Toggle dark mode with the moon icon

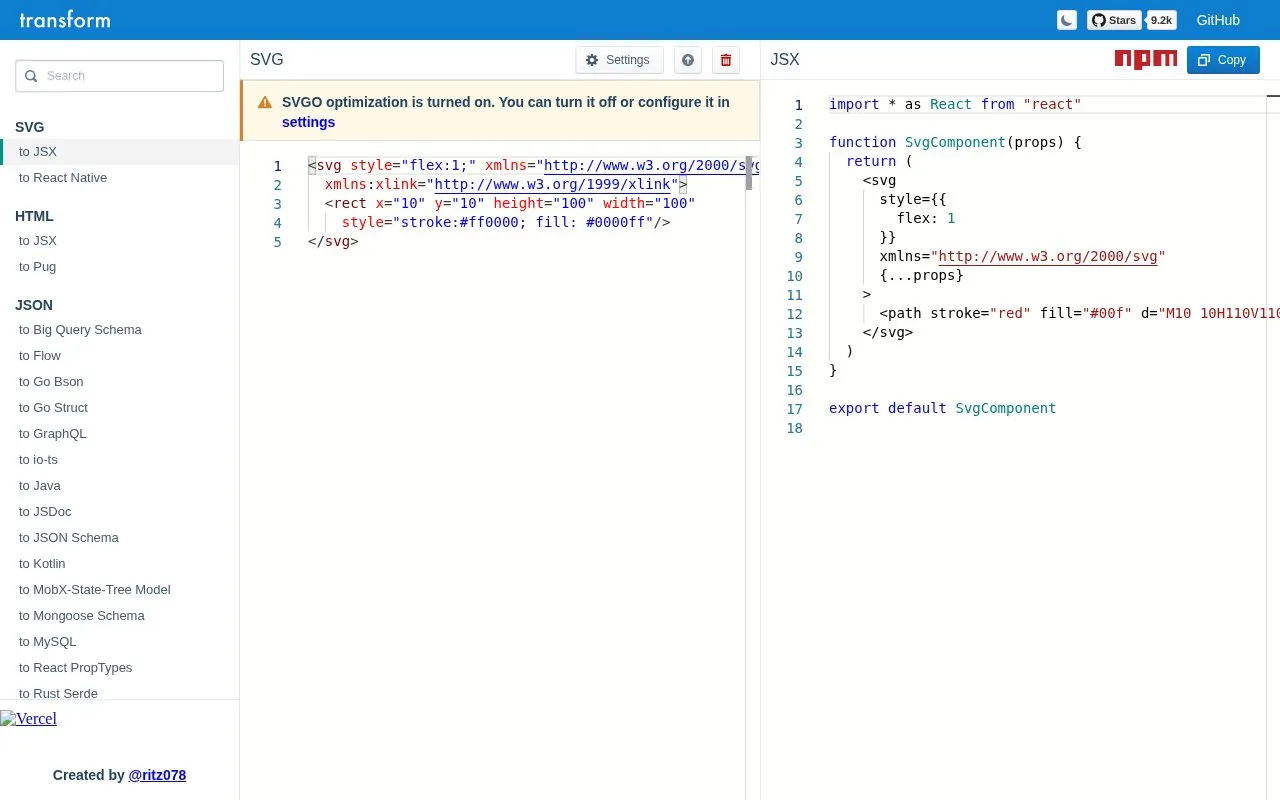[x=1067, y=20]
